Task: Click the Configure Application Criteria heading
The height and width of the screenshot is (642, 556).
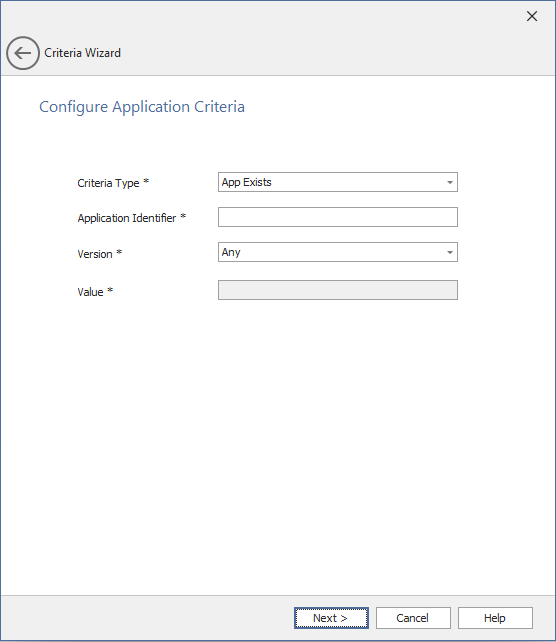Action: pos(142,107)
